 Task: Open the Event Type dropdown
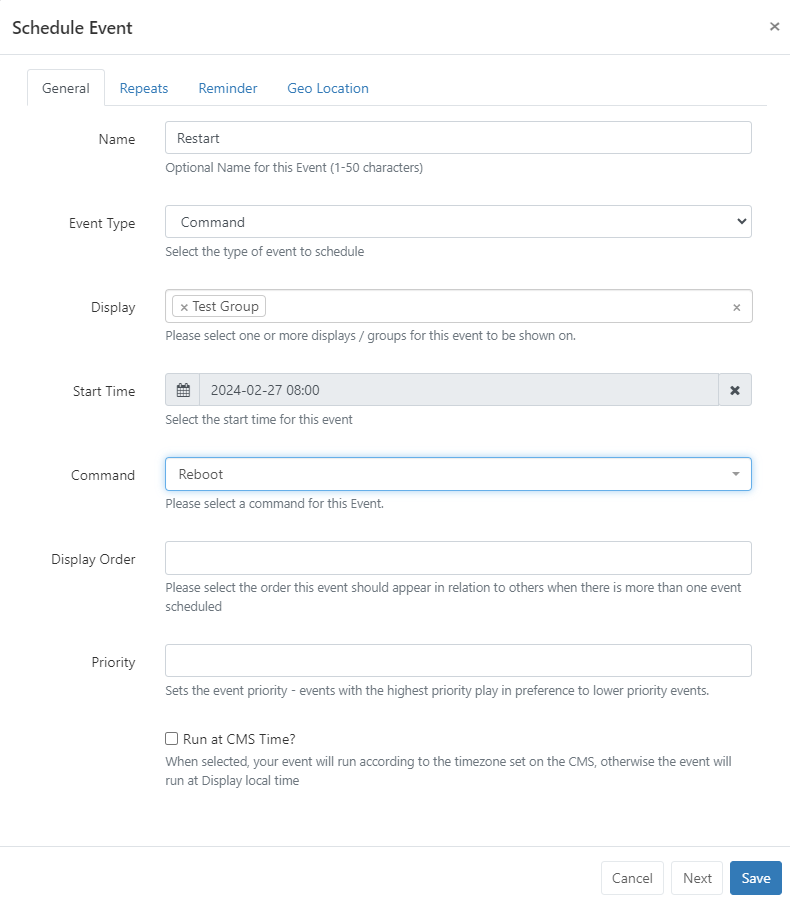(458, 222)
